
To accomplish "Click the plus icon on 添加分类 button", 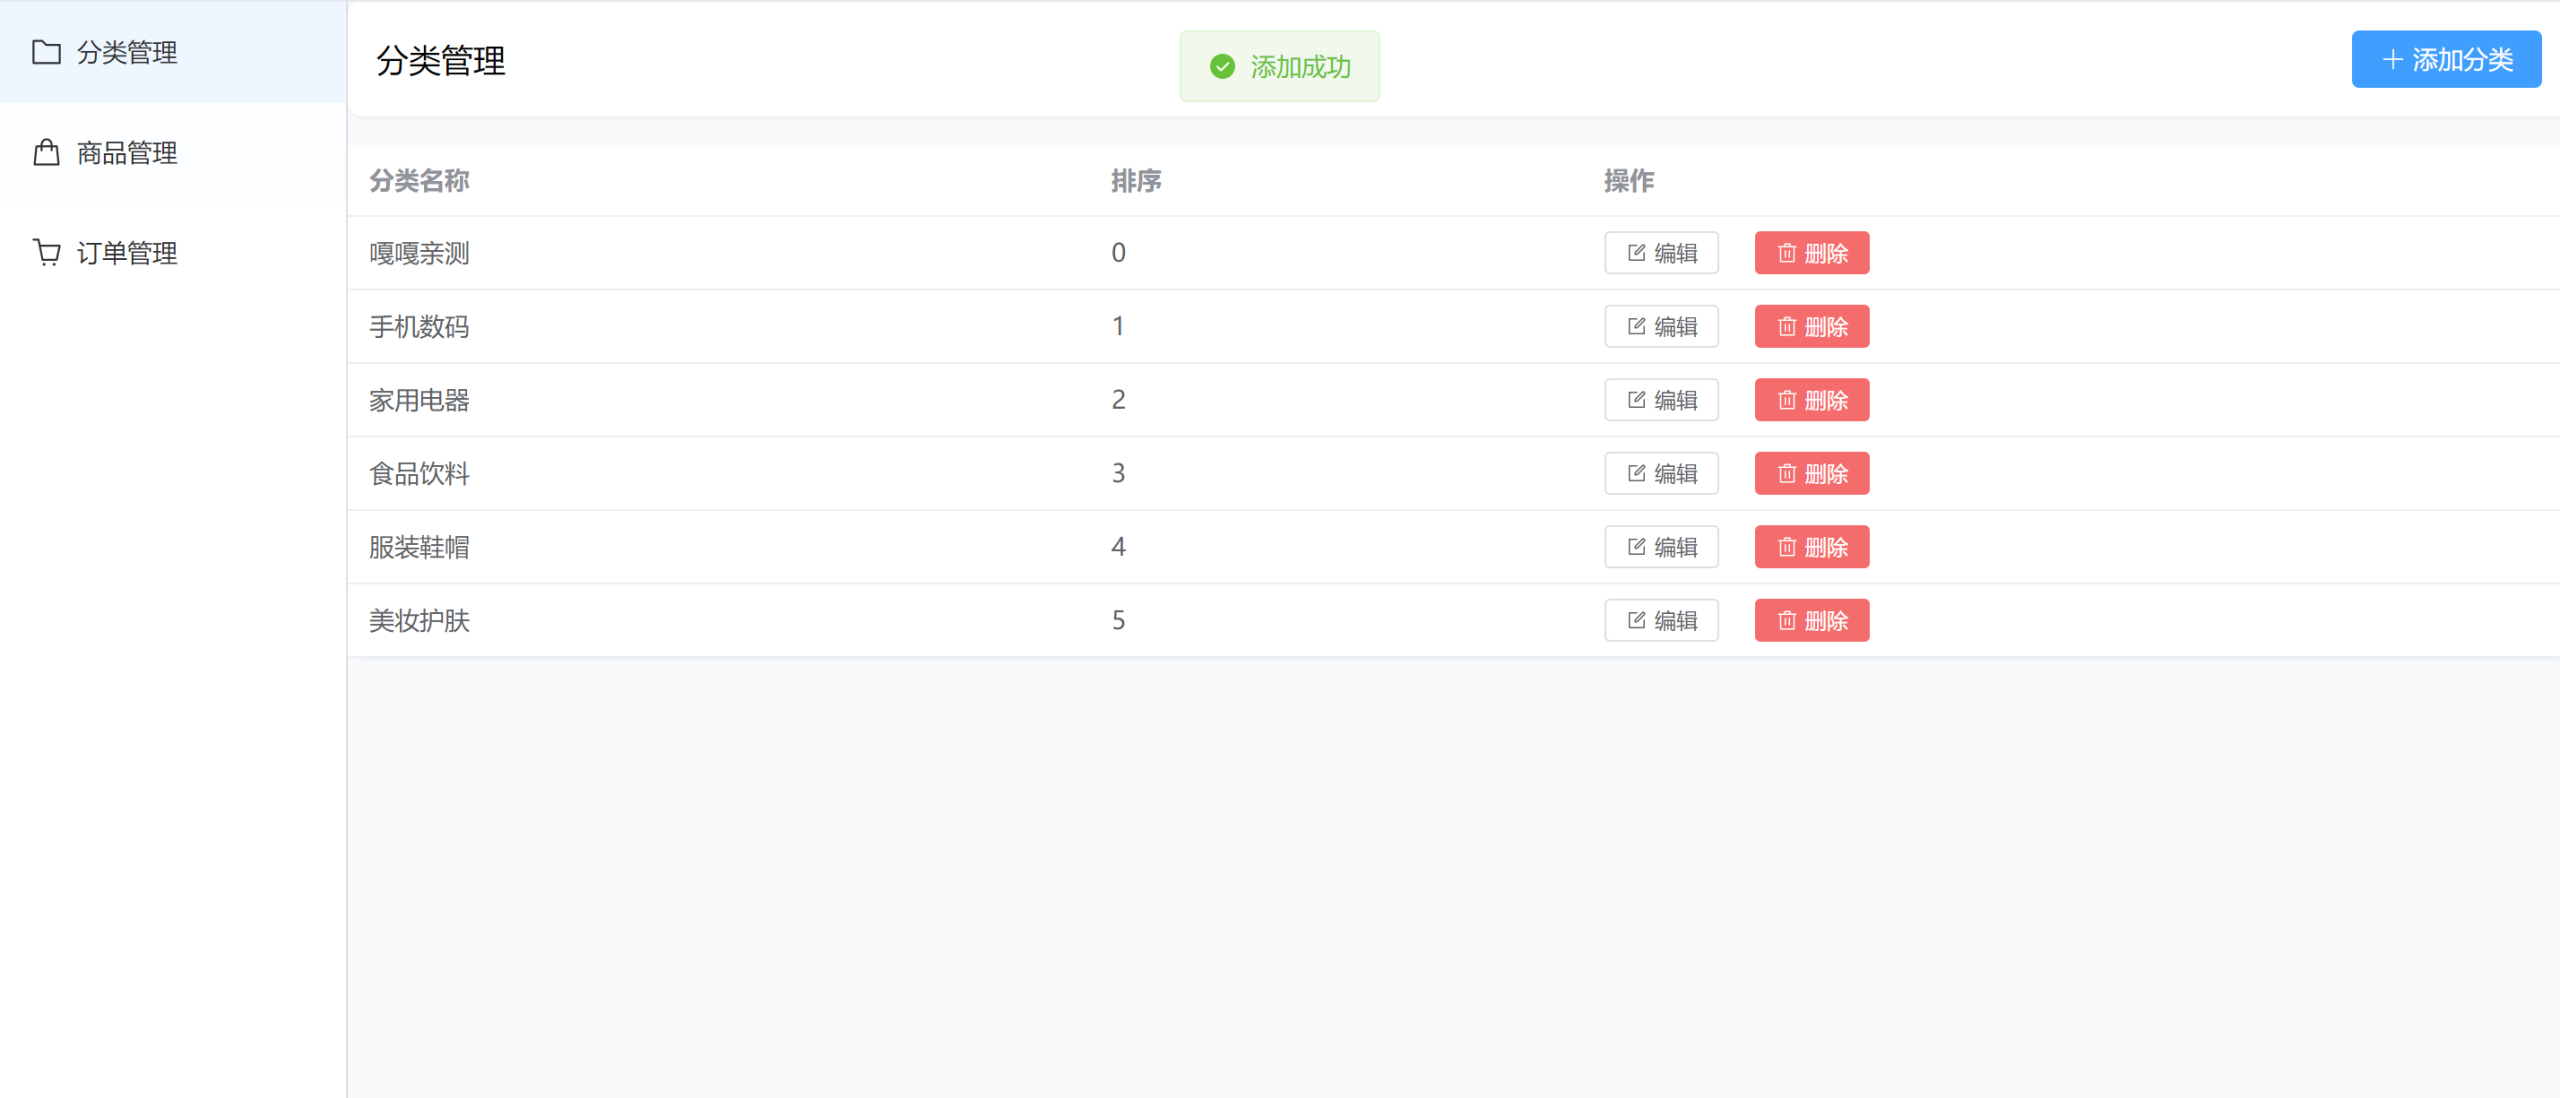I will pos(2392,60).
